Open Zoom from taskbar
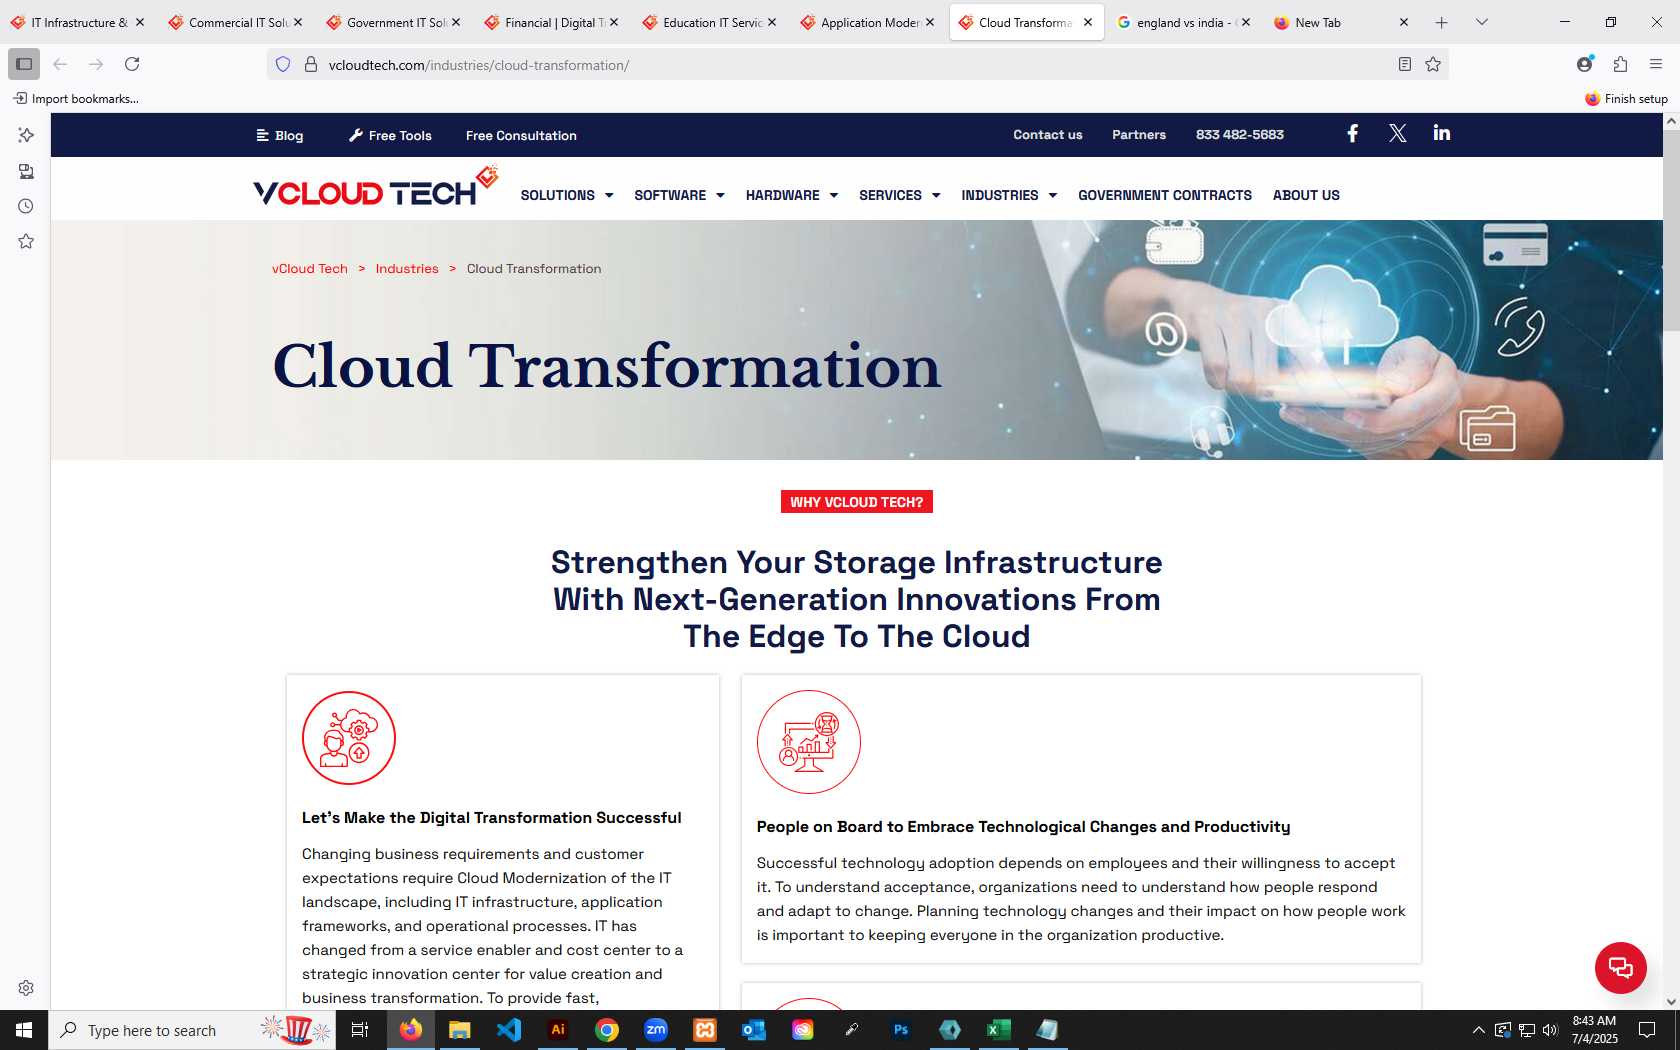 click(x=656, y=1029)
